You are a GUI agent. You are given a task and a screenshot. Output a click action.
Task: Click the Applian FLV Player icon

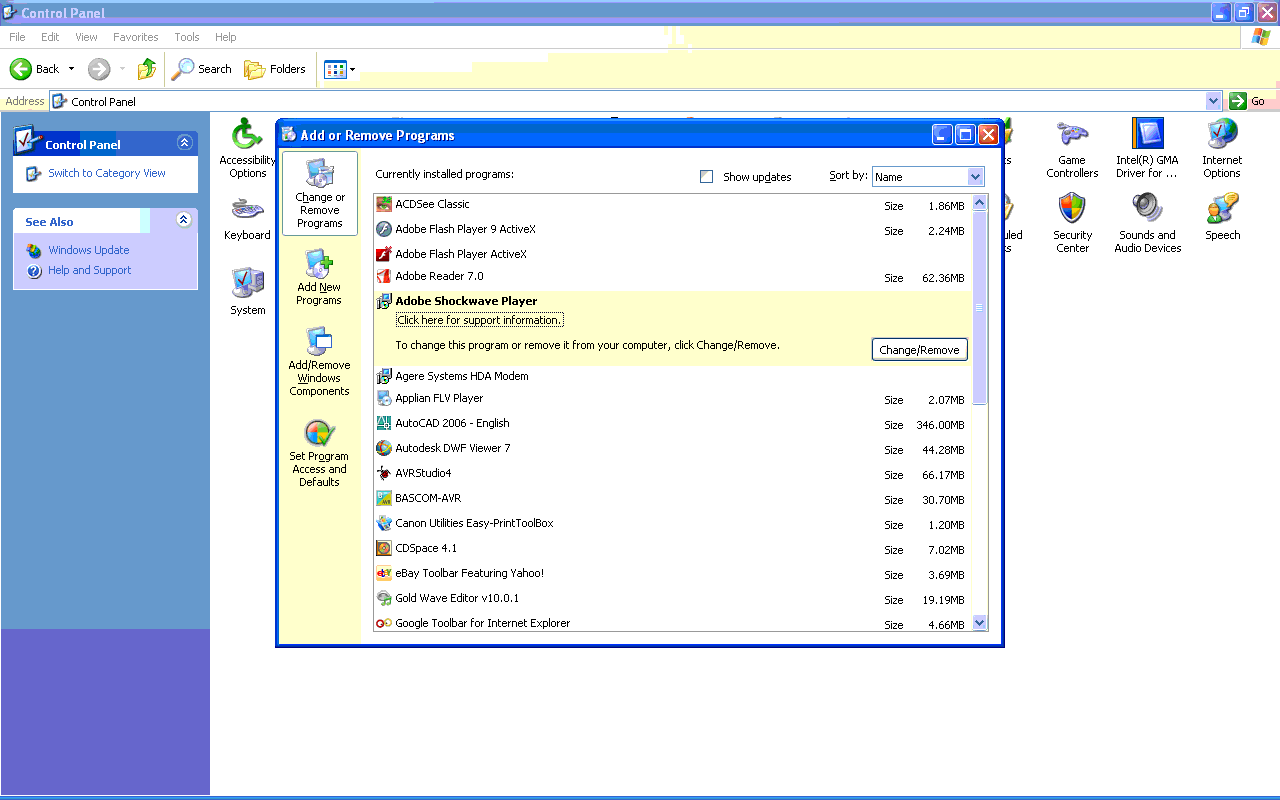pyautogui.click(x=384, y=398)
